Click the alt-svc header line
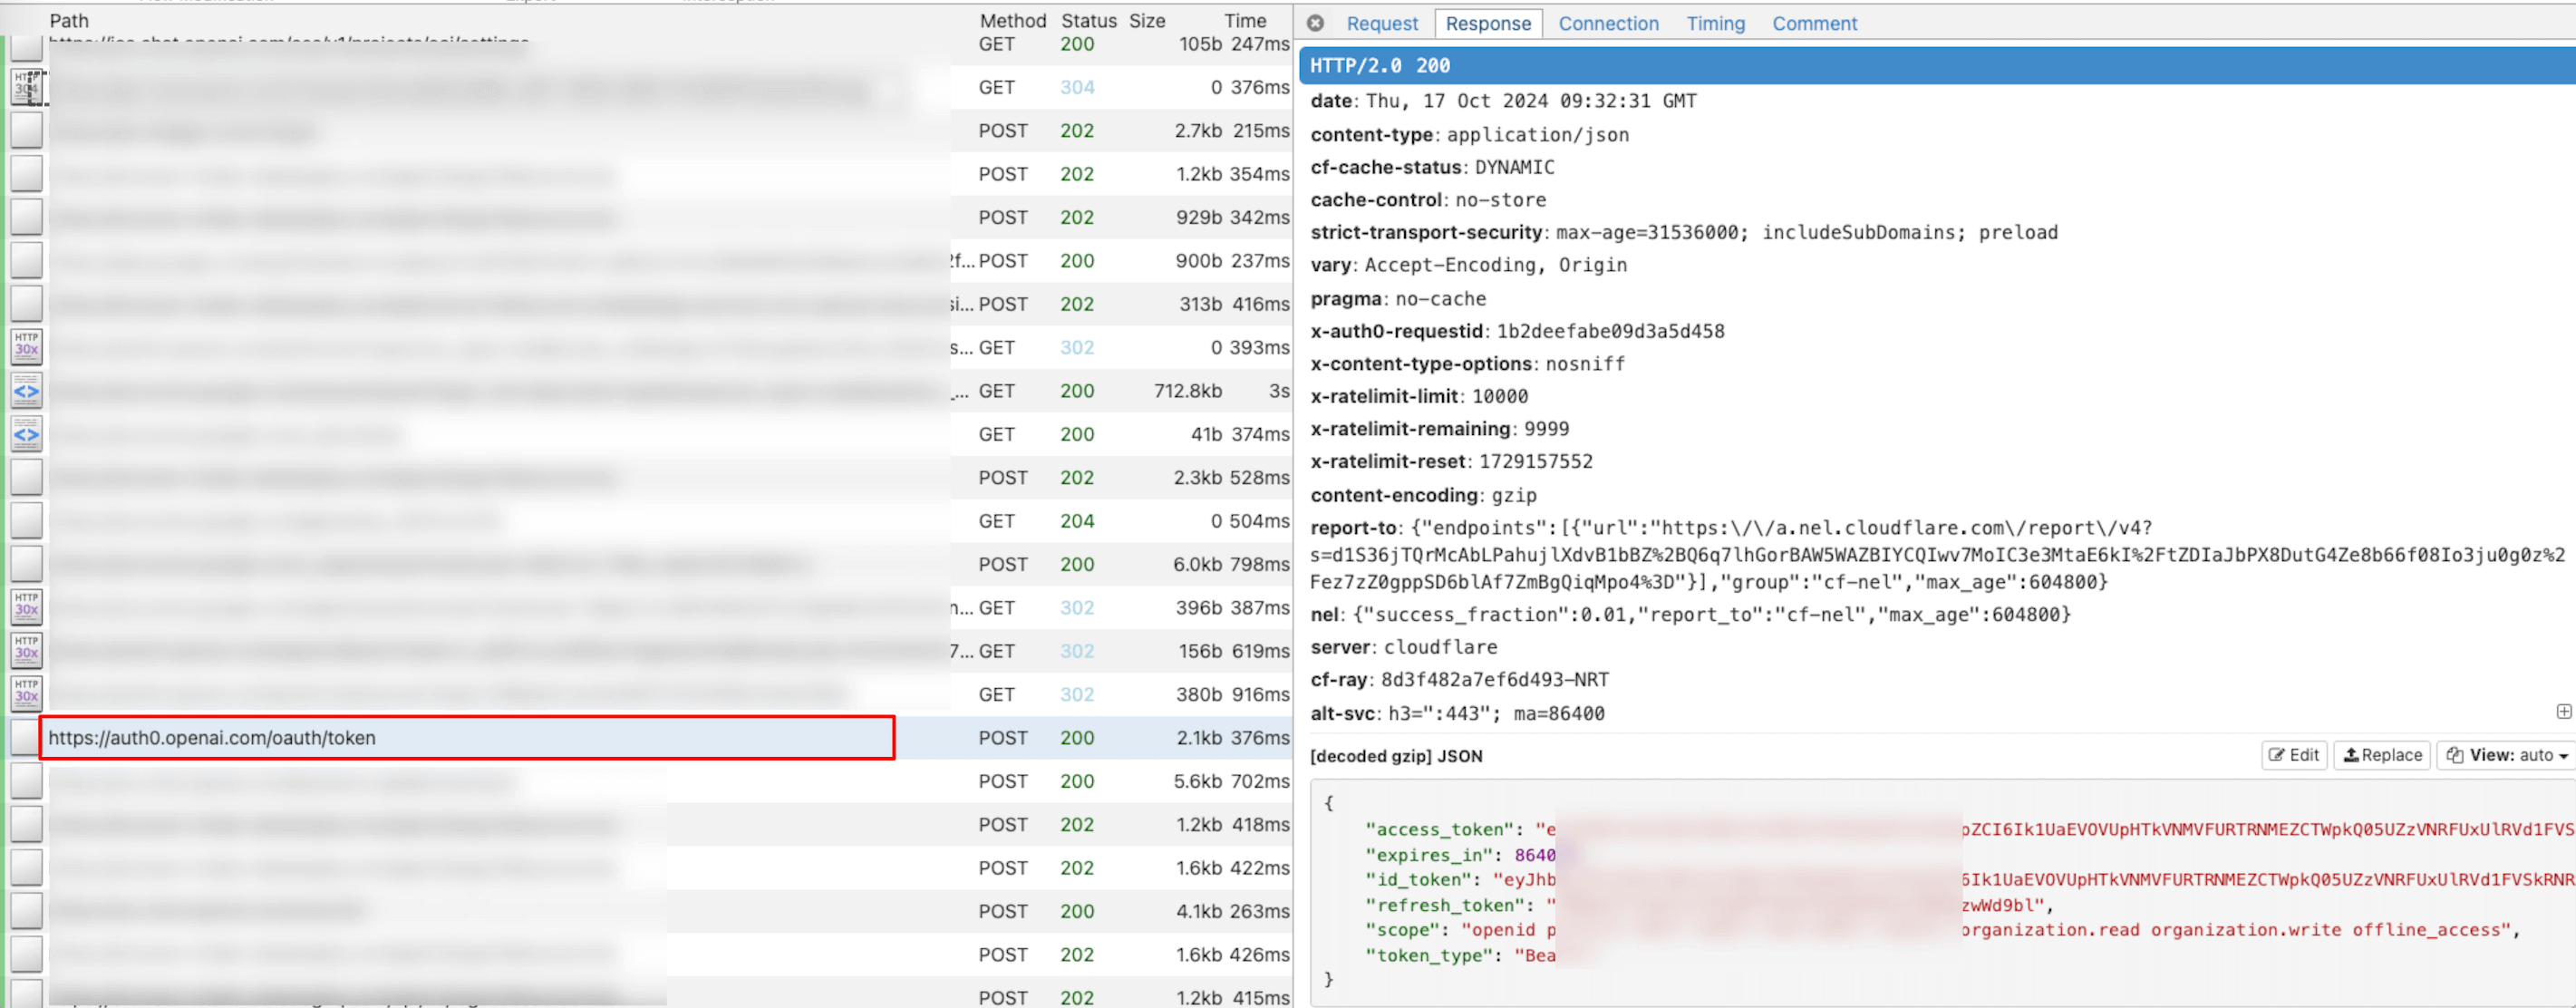This screenshot has height=1008, width=2576. coord(1458,713)
